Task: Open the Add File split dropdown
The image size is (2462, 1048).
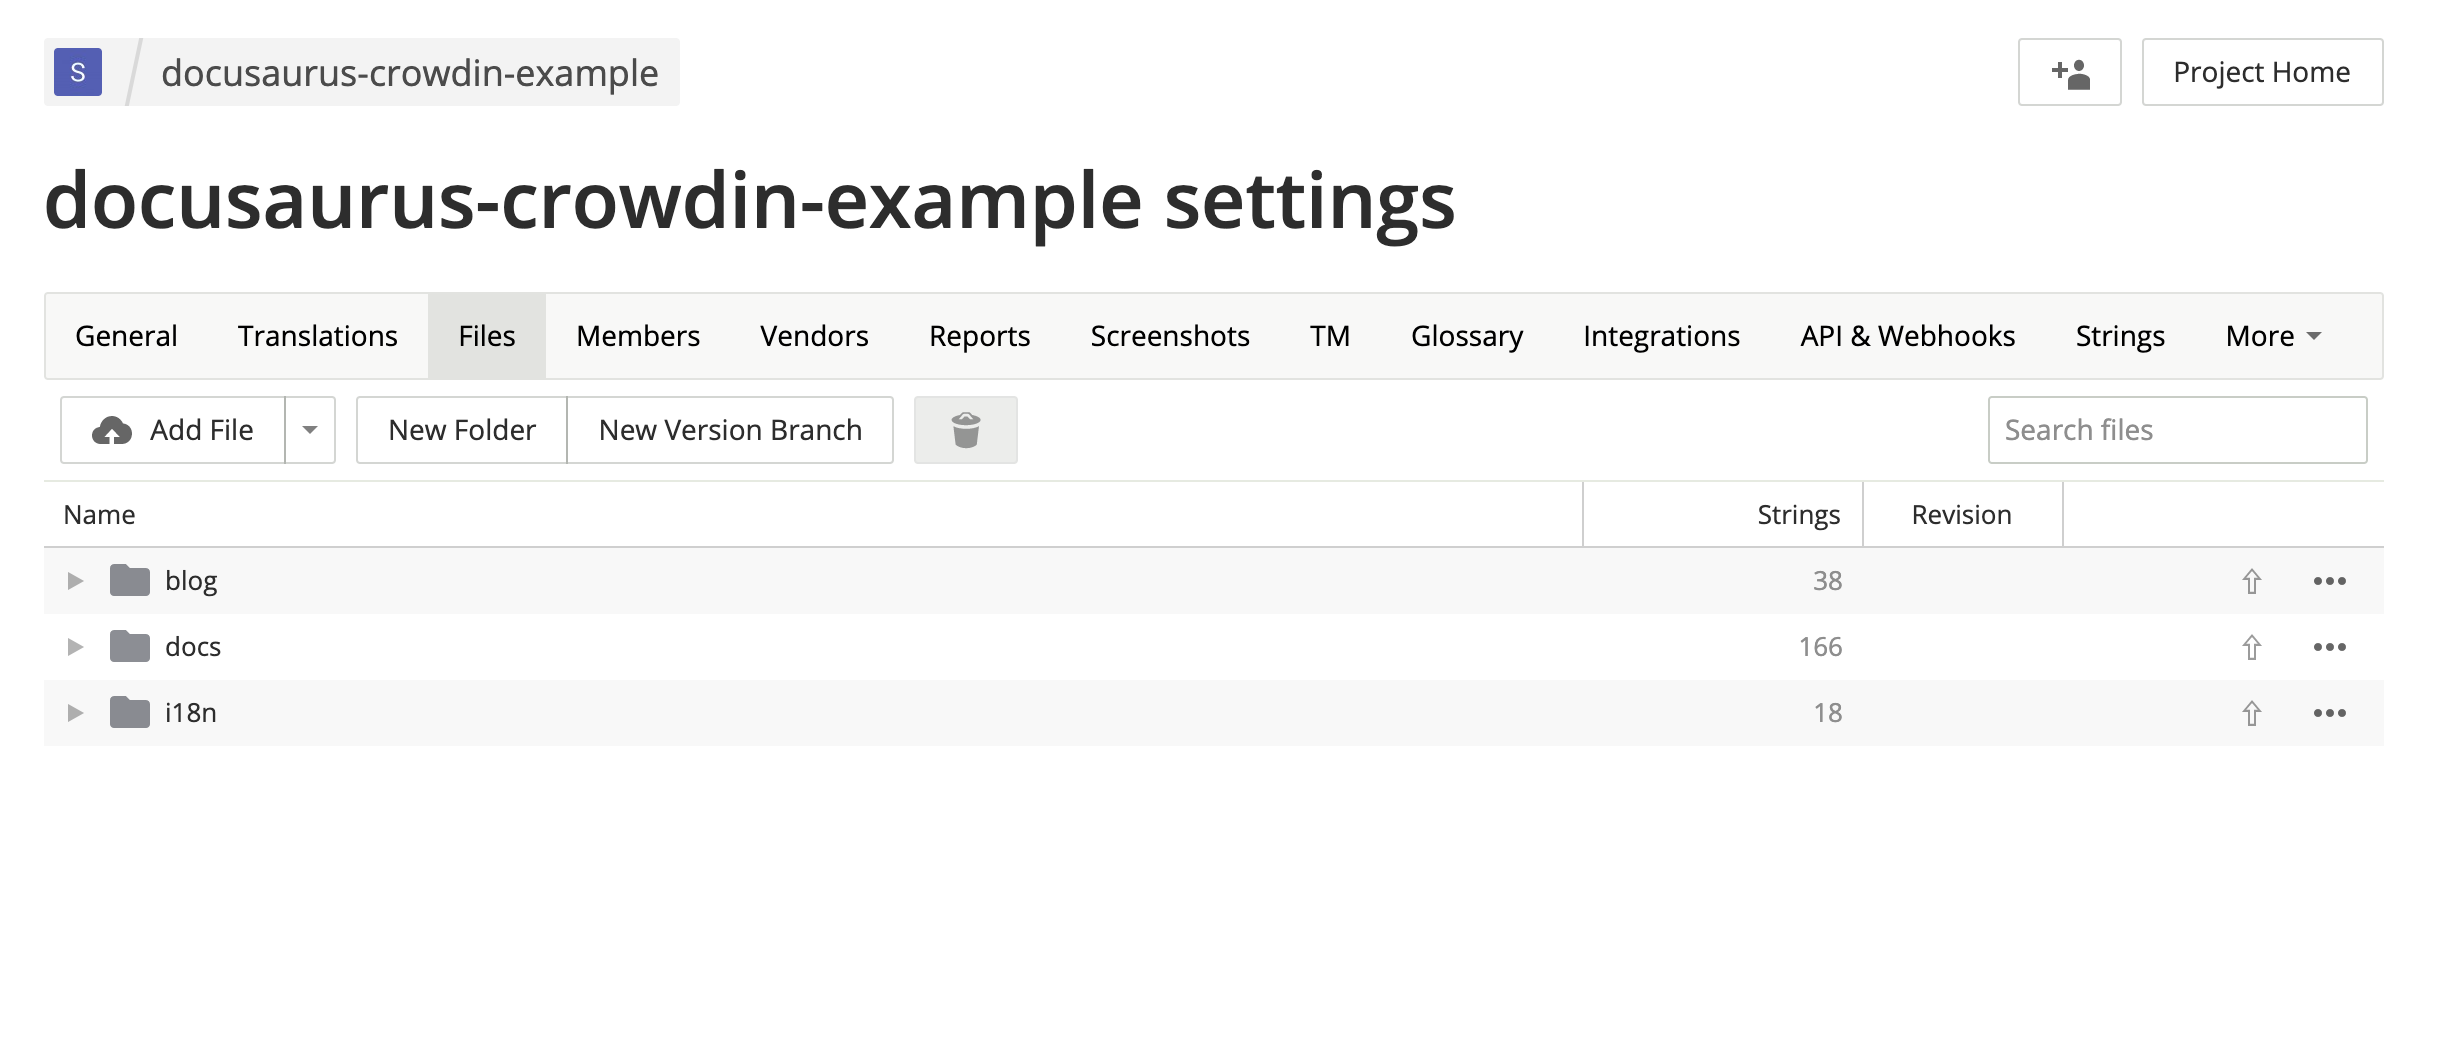Action: pos(310,430)
